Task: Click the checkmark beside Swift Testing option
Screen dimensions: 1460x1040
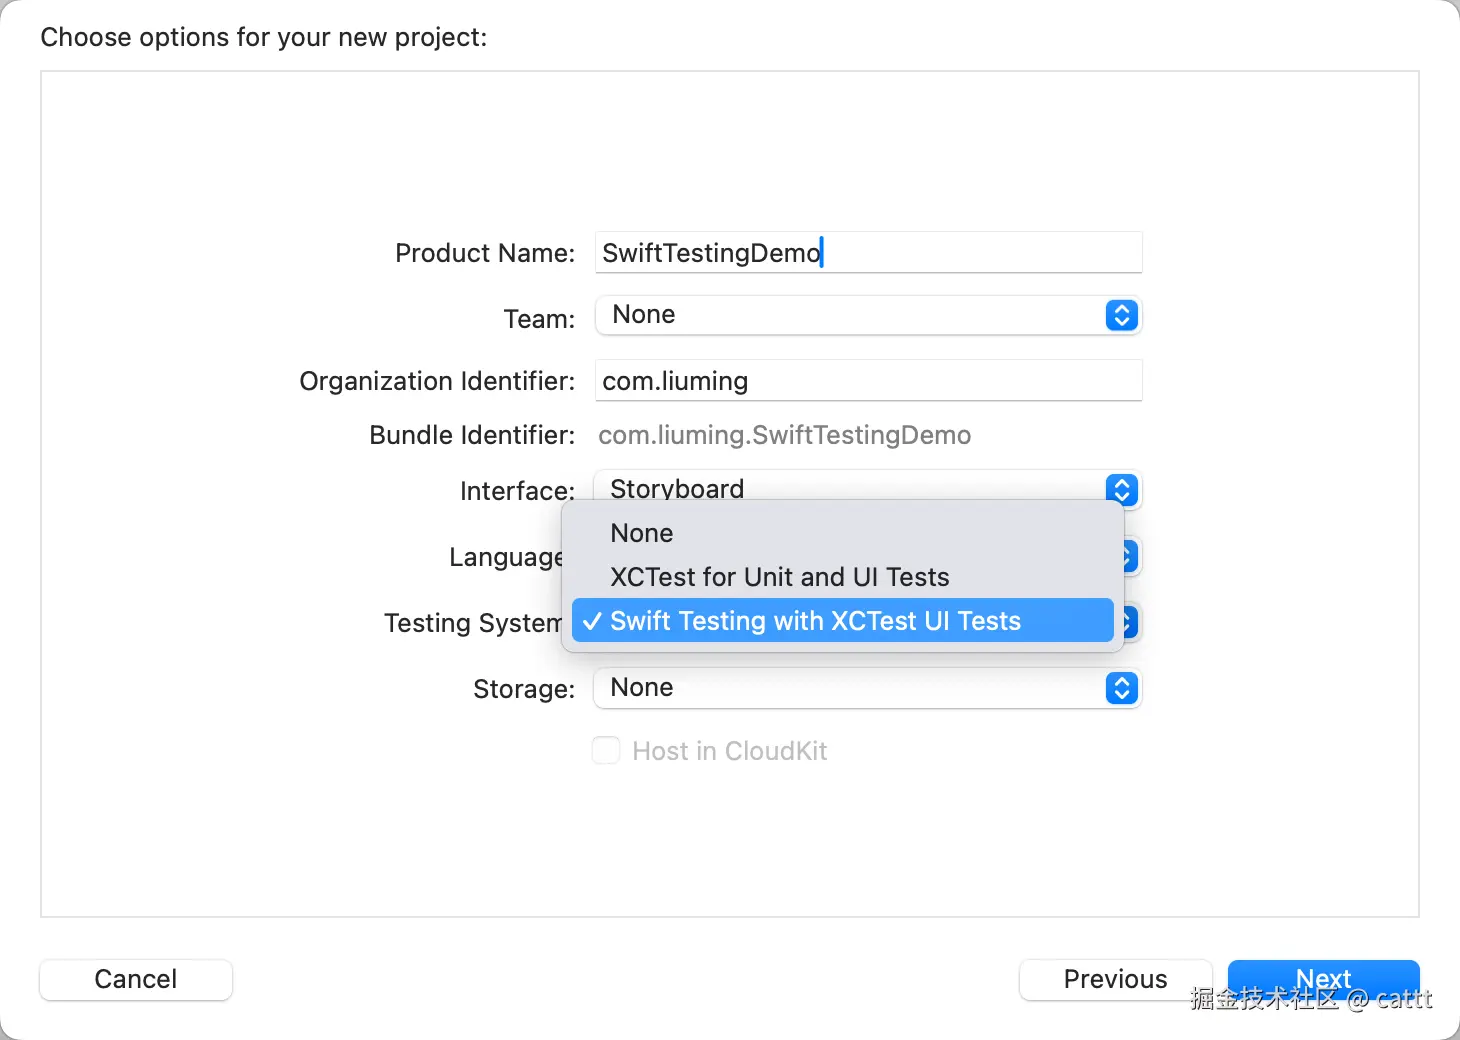Action: click(x=592, y=621)
